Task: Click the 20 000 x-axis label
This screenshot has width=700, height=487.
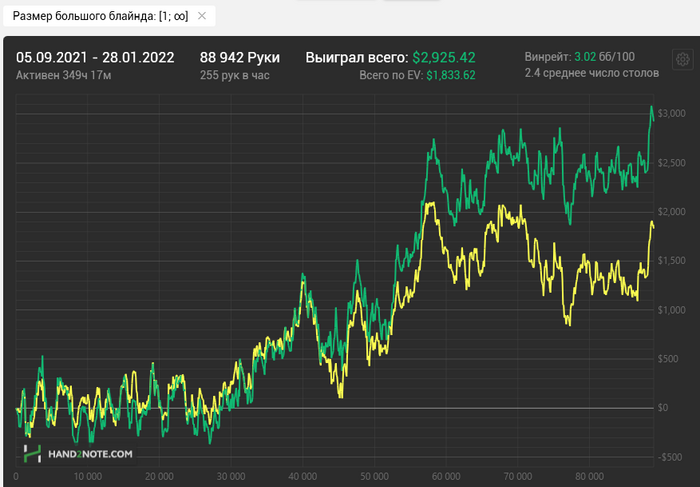Action: coord(159,476)
